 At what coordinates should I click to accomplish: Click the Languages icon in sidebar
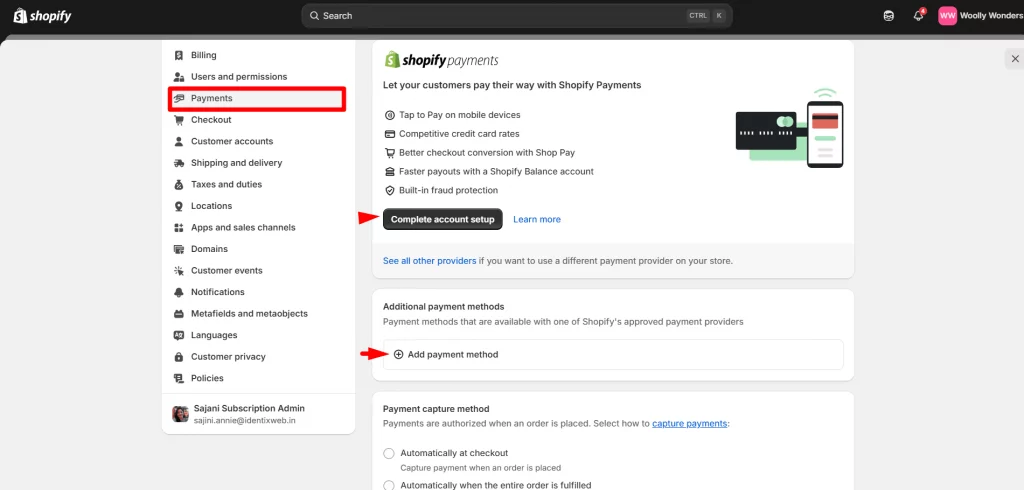click(178, 336)
